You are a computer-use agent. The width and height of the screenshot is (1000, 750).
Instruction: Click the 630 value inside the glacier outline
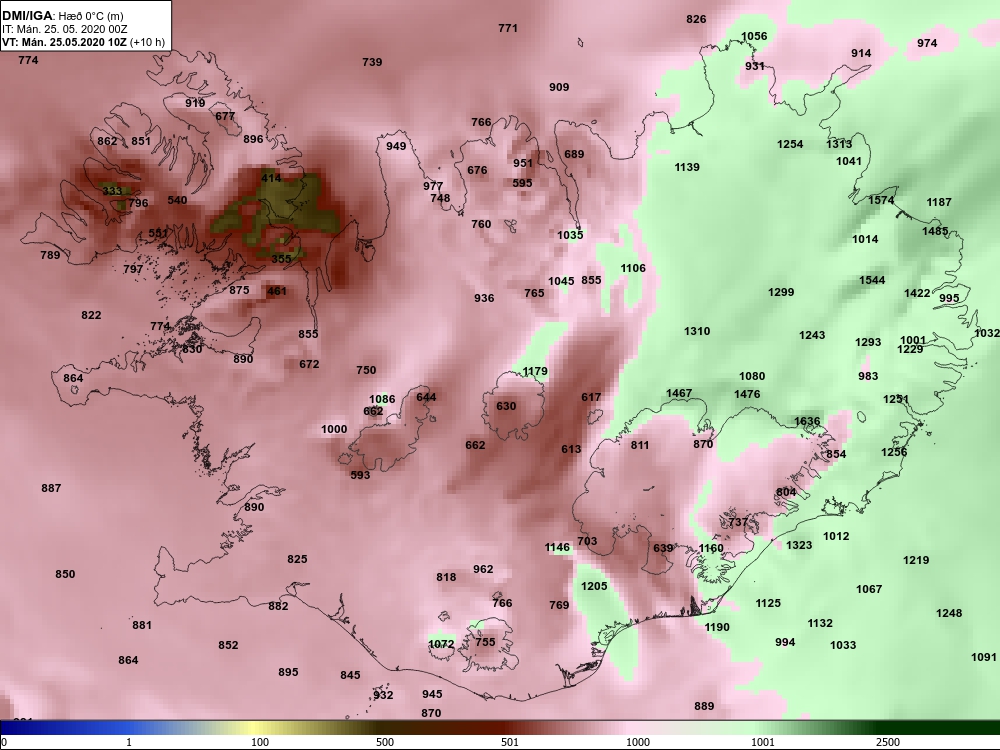(x=506, y=406)
